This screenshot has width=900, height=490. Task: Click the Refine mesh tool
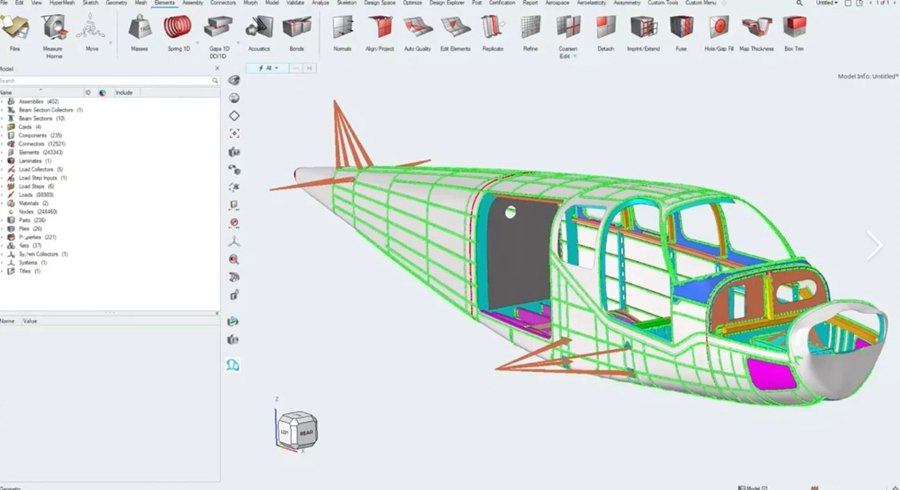pyautogui.click(x=530, y=34)
